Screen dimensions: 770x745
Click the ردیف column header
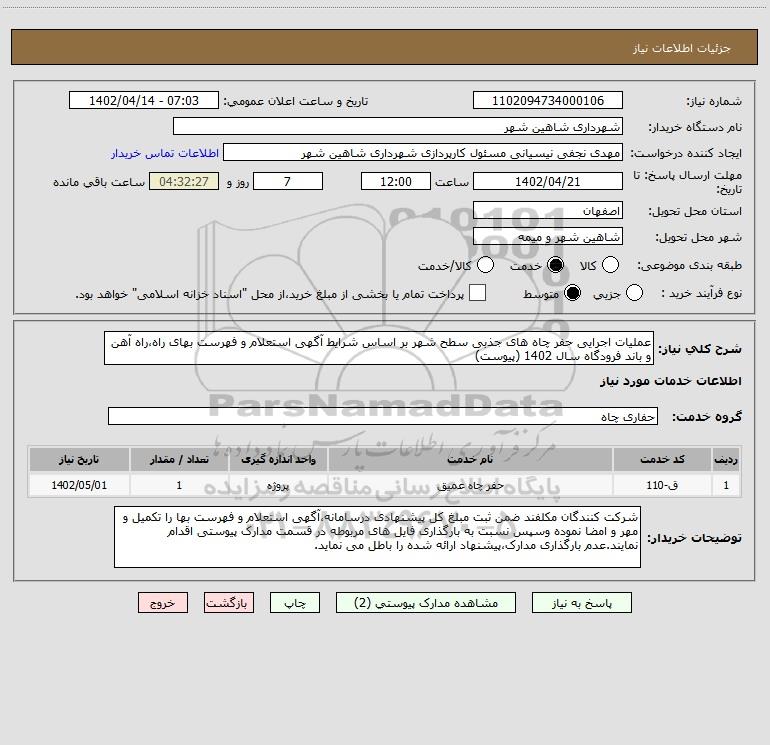point(726,460)
